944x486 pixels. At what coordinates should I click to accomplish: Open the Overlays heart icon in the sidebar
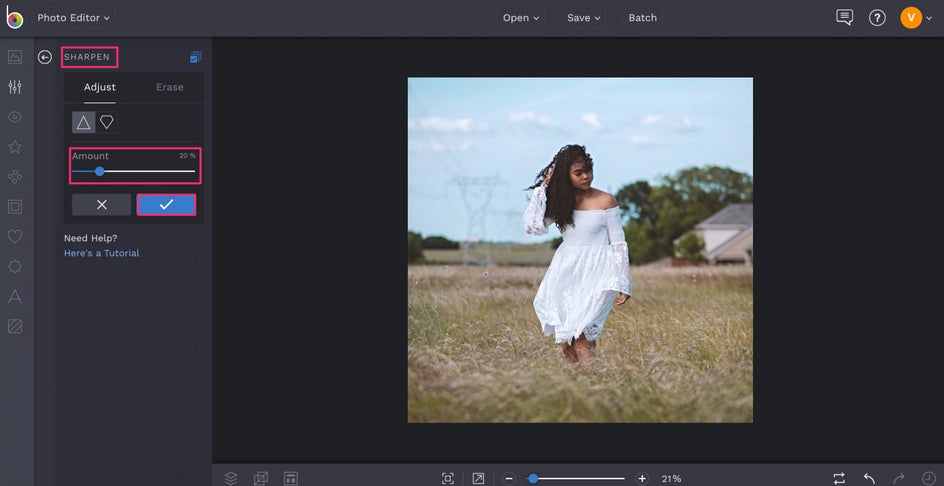click(x=15, y=237)
